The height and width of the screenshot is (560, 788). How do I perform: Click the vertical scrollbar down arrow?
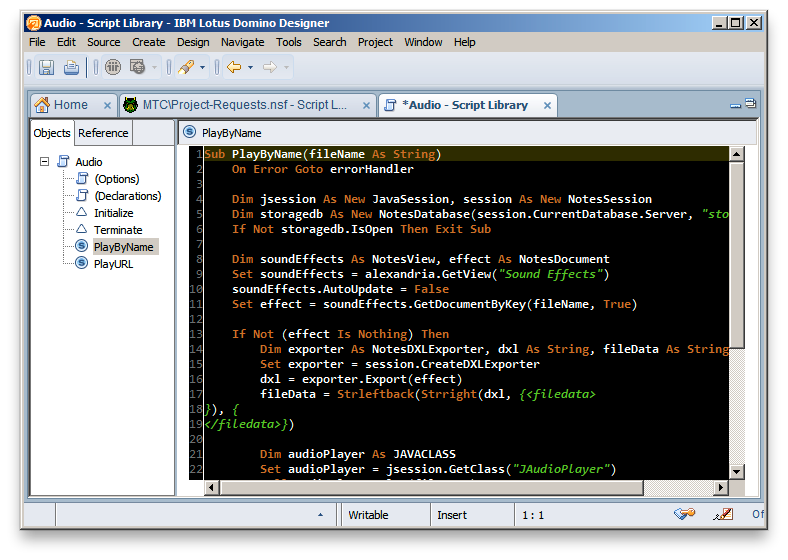(737, 472)
